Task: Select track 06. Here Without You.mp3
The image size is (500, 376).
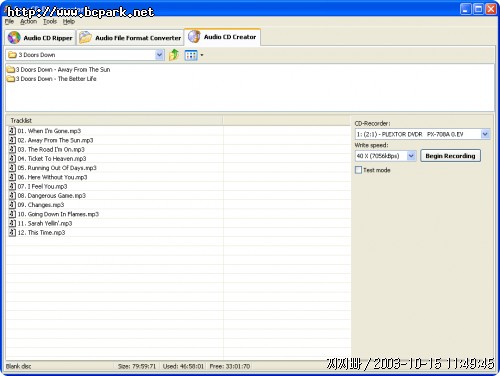Action: (x=52, y=177)
